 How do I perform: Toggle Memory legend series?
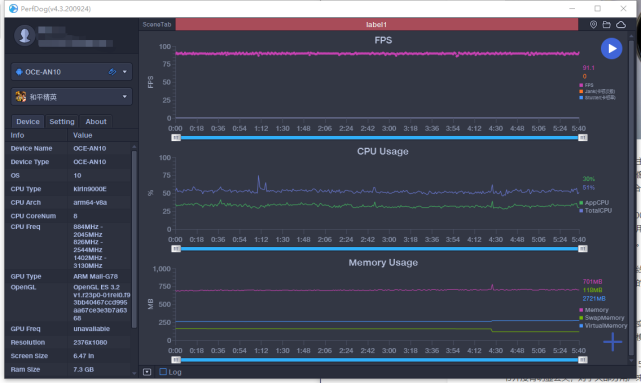pos(594,310)
